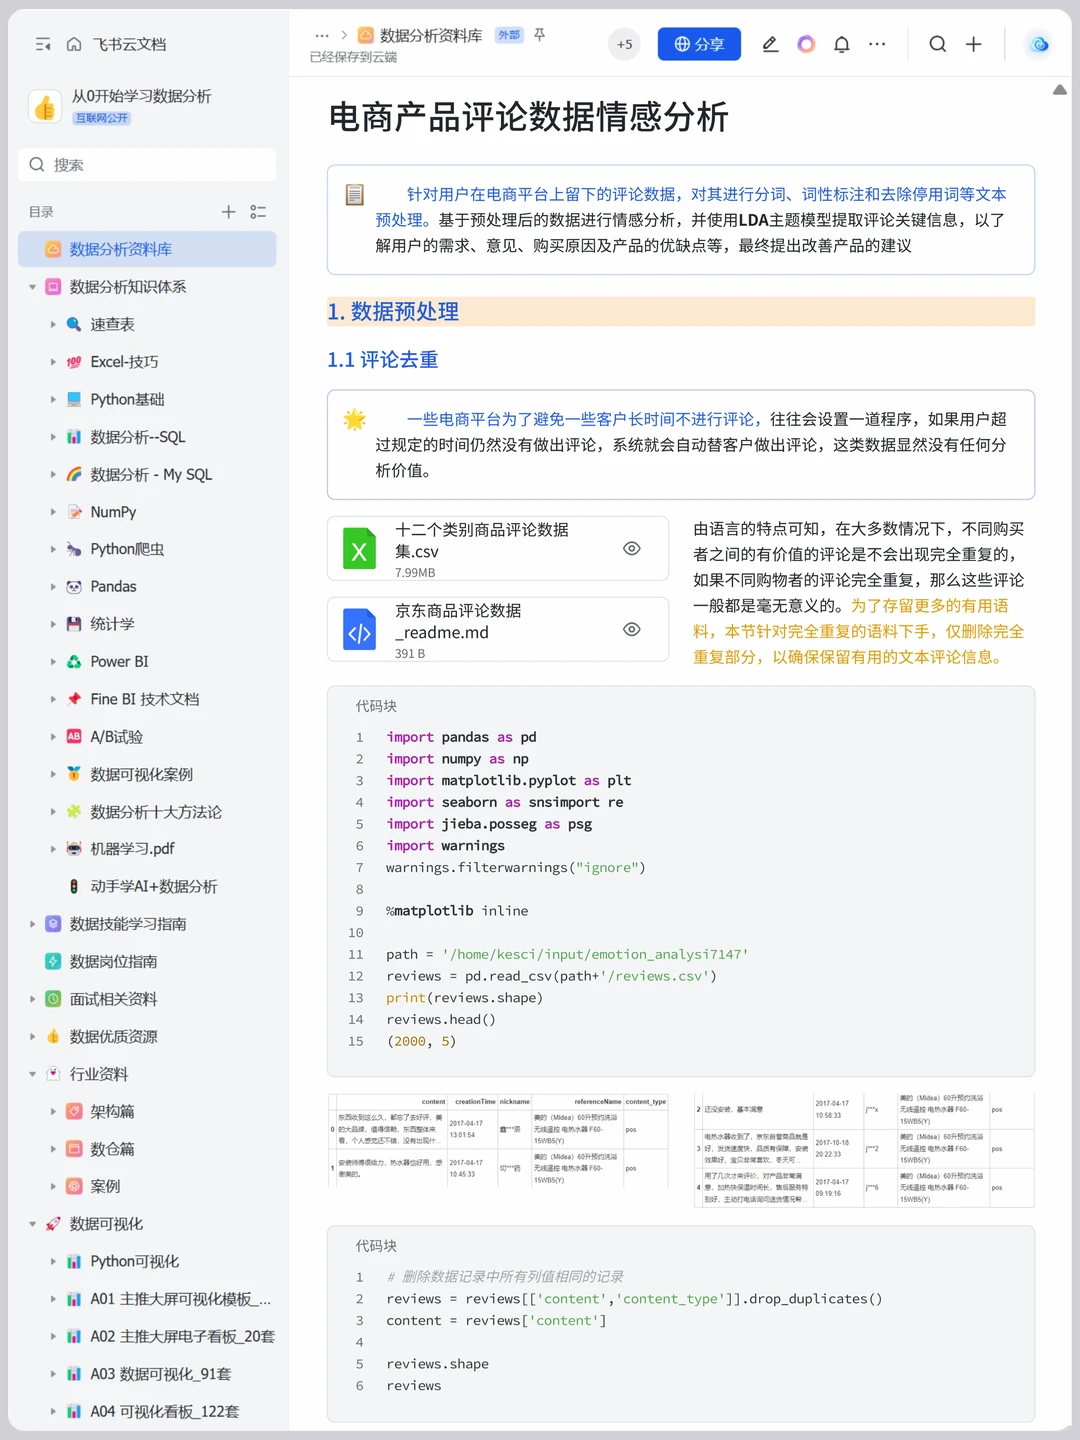
Task: Open Python可视化 page
Action: tap(135, 1262)
